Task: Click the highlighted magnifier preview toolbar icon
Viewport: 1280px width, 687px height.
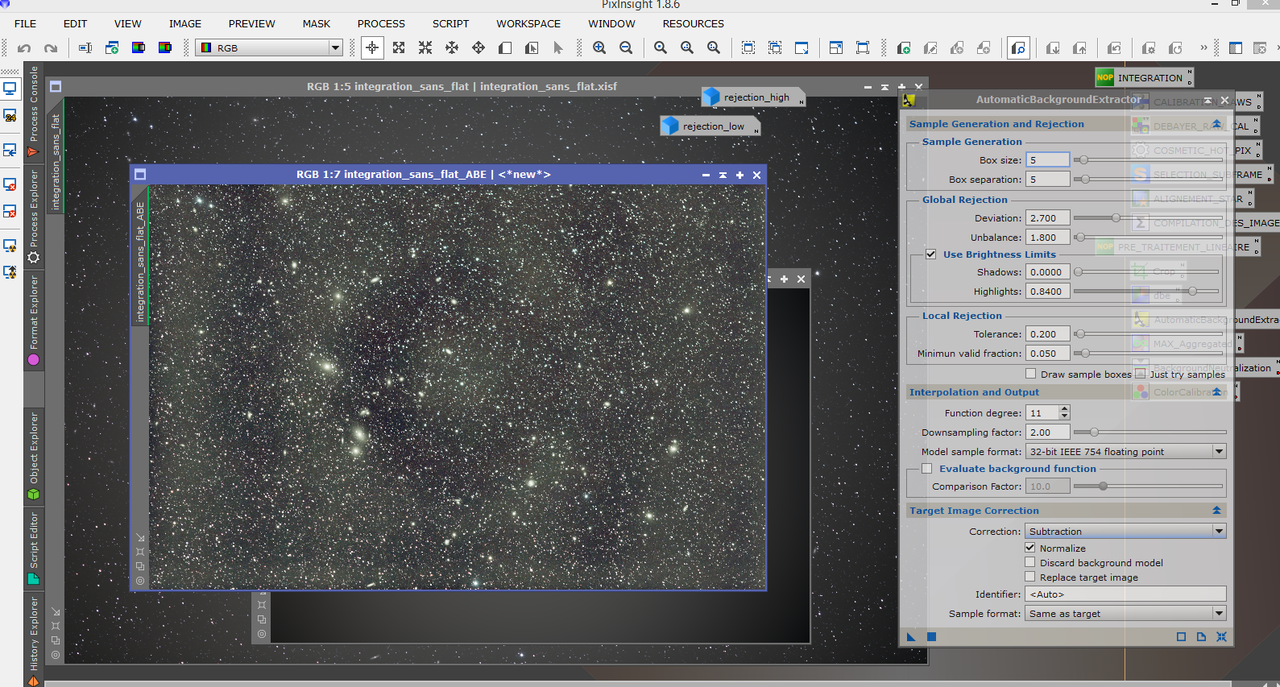Action: [1018, 48]
